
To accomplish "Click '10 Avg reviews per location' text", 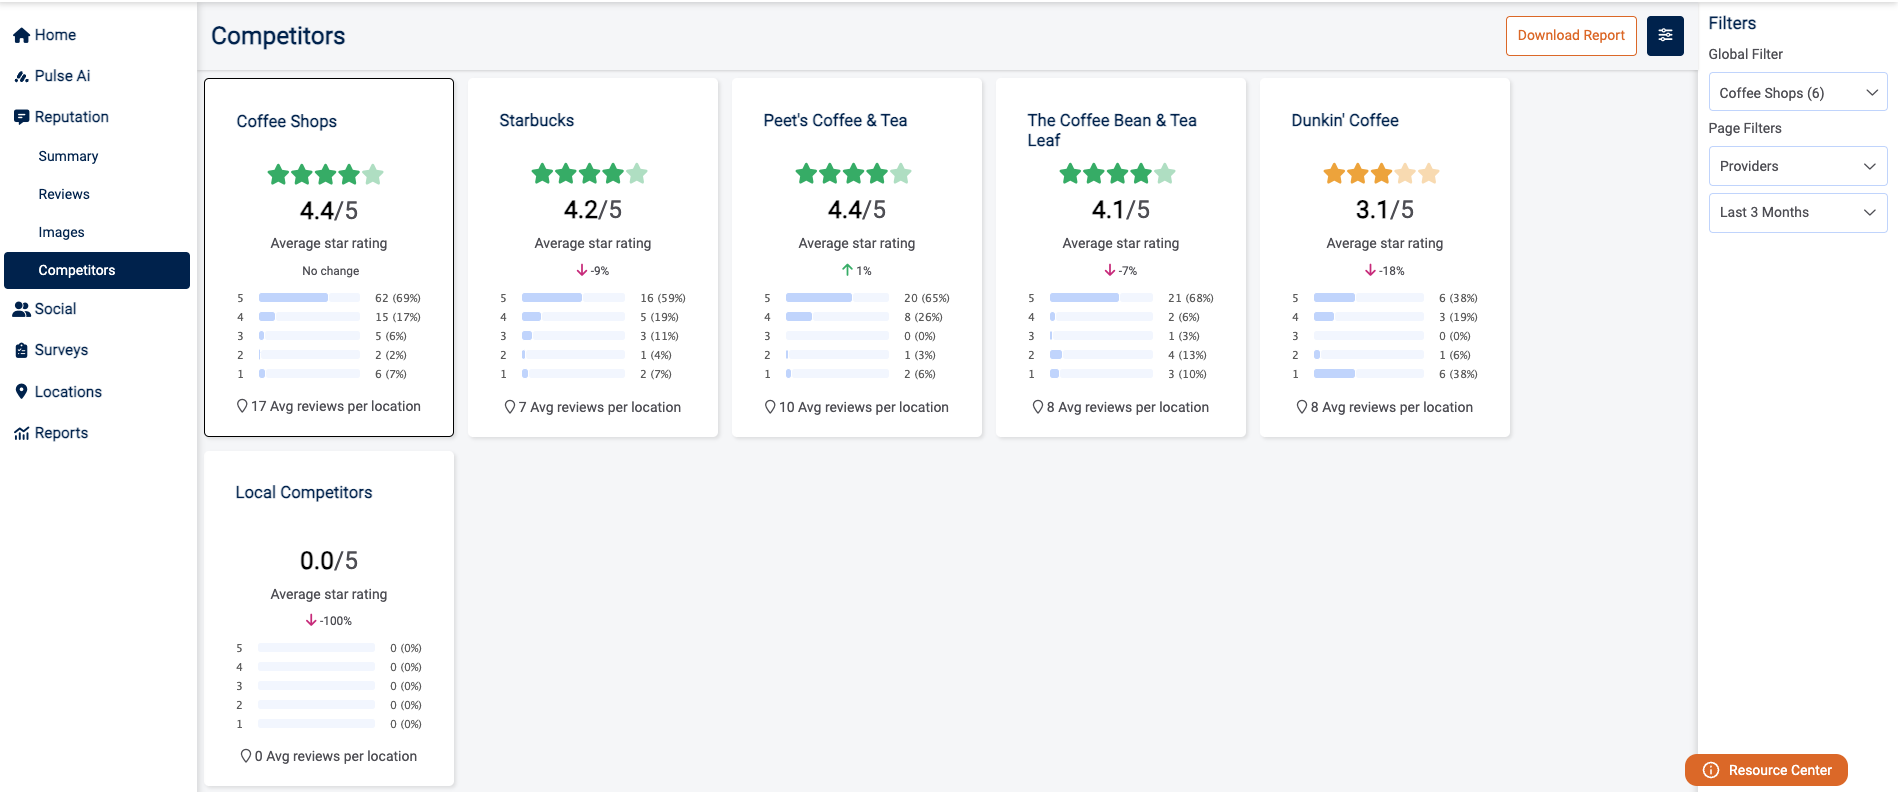I will coord(864,407).
